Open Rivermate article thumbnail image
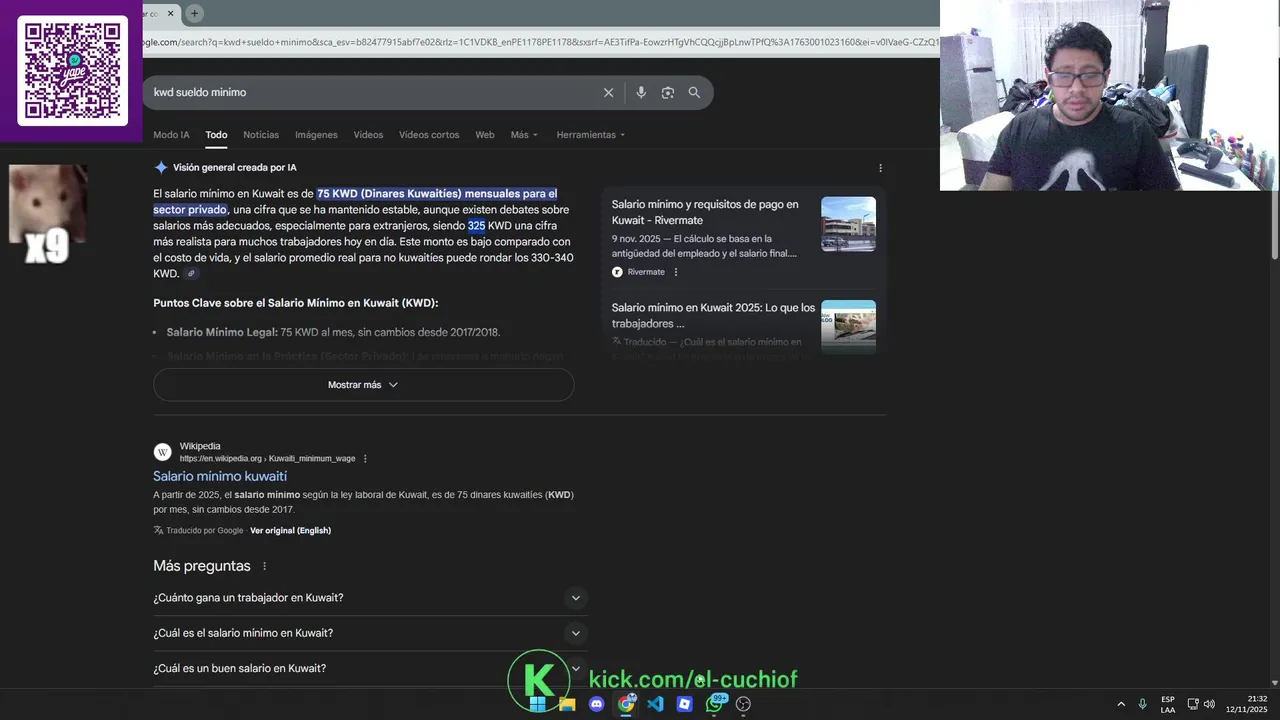Image resolution: width=1280 pixels, height=720 pixels. (x=848, y=224)
